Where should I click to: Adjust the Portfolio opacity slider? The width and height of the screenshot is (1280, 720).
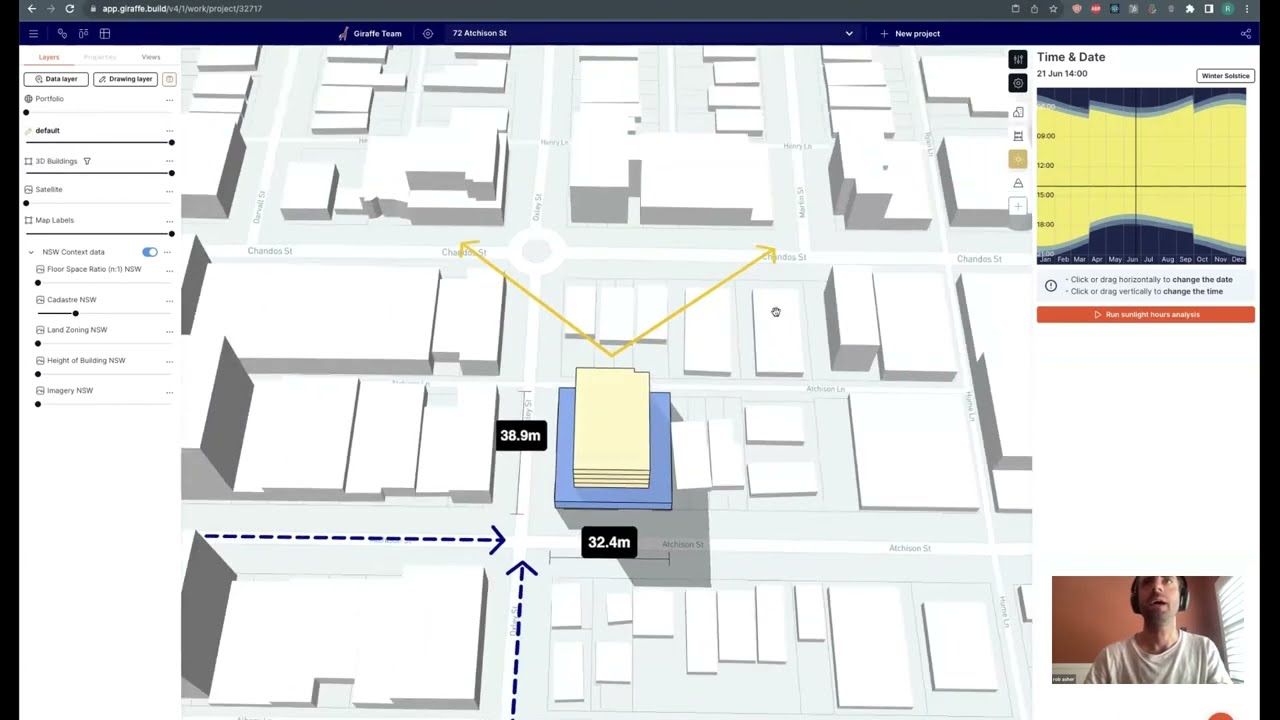[99, 112]
